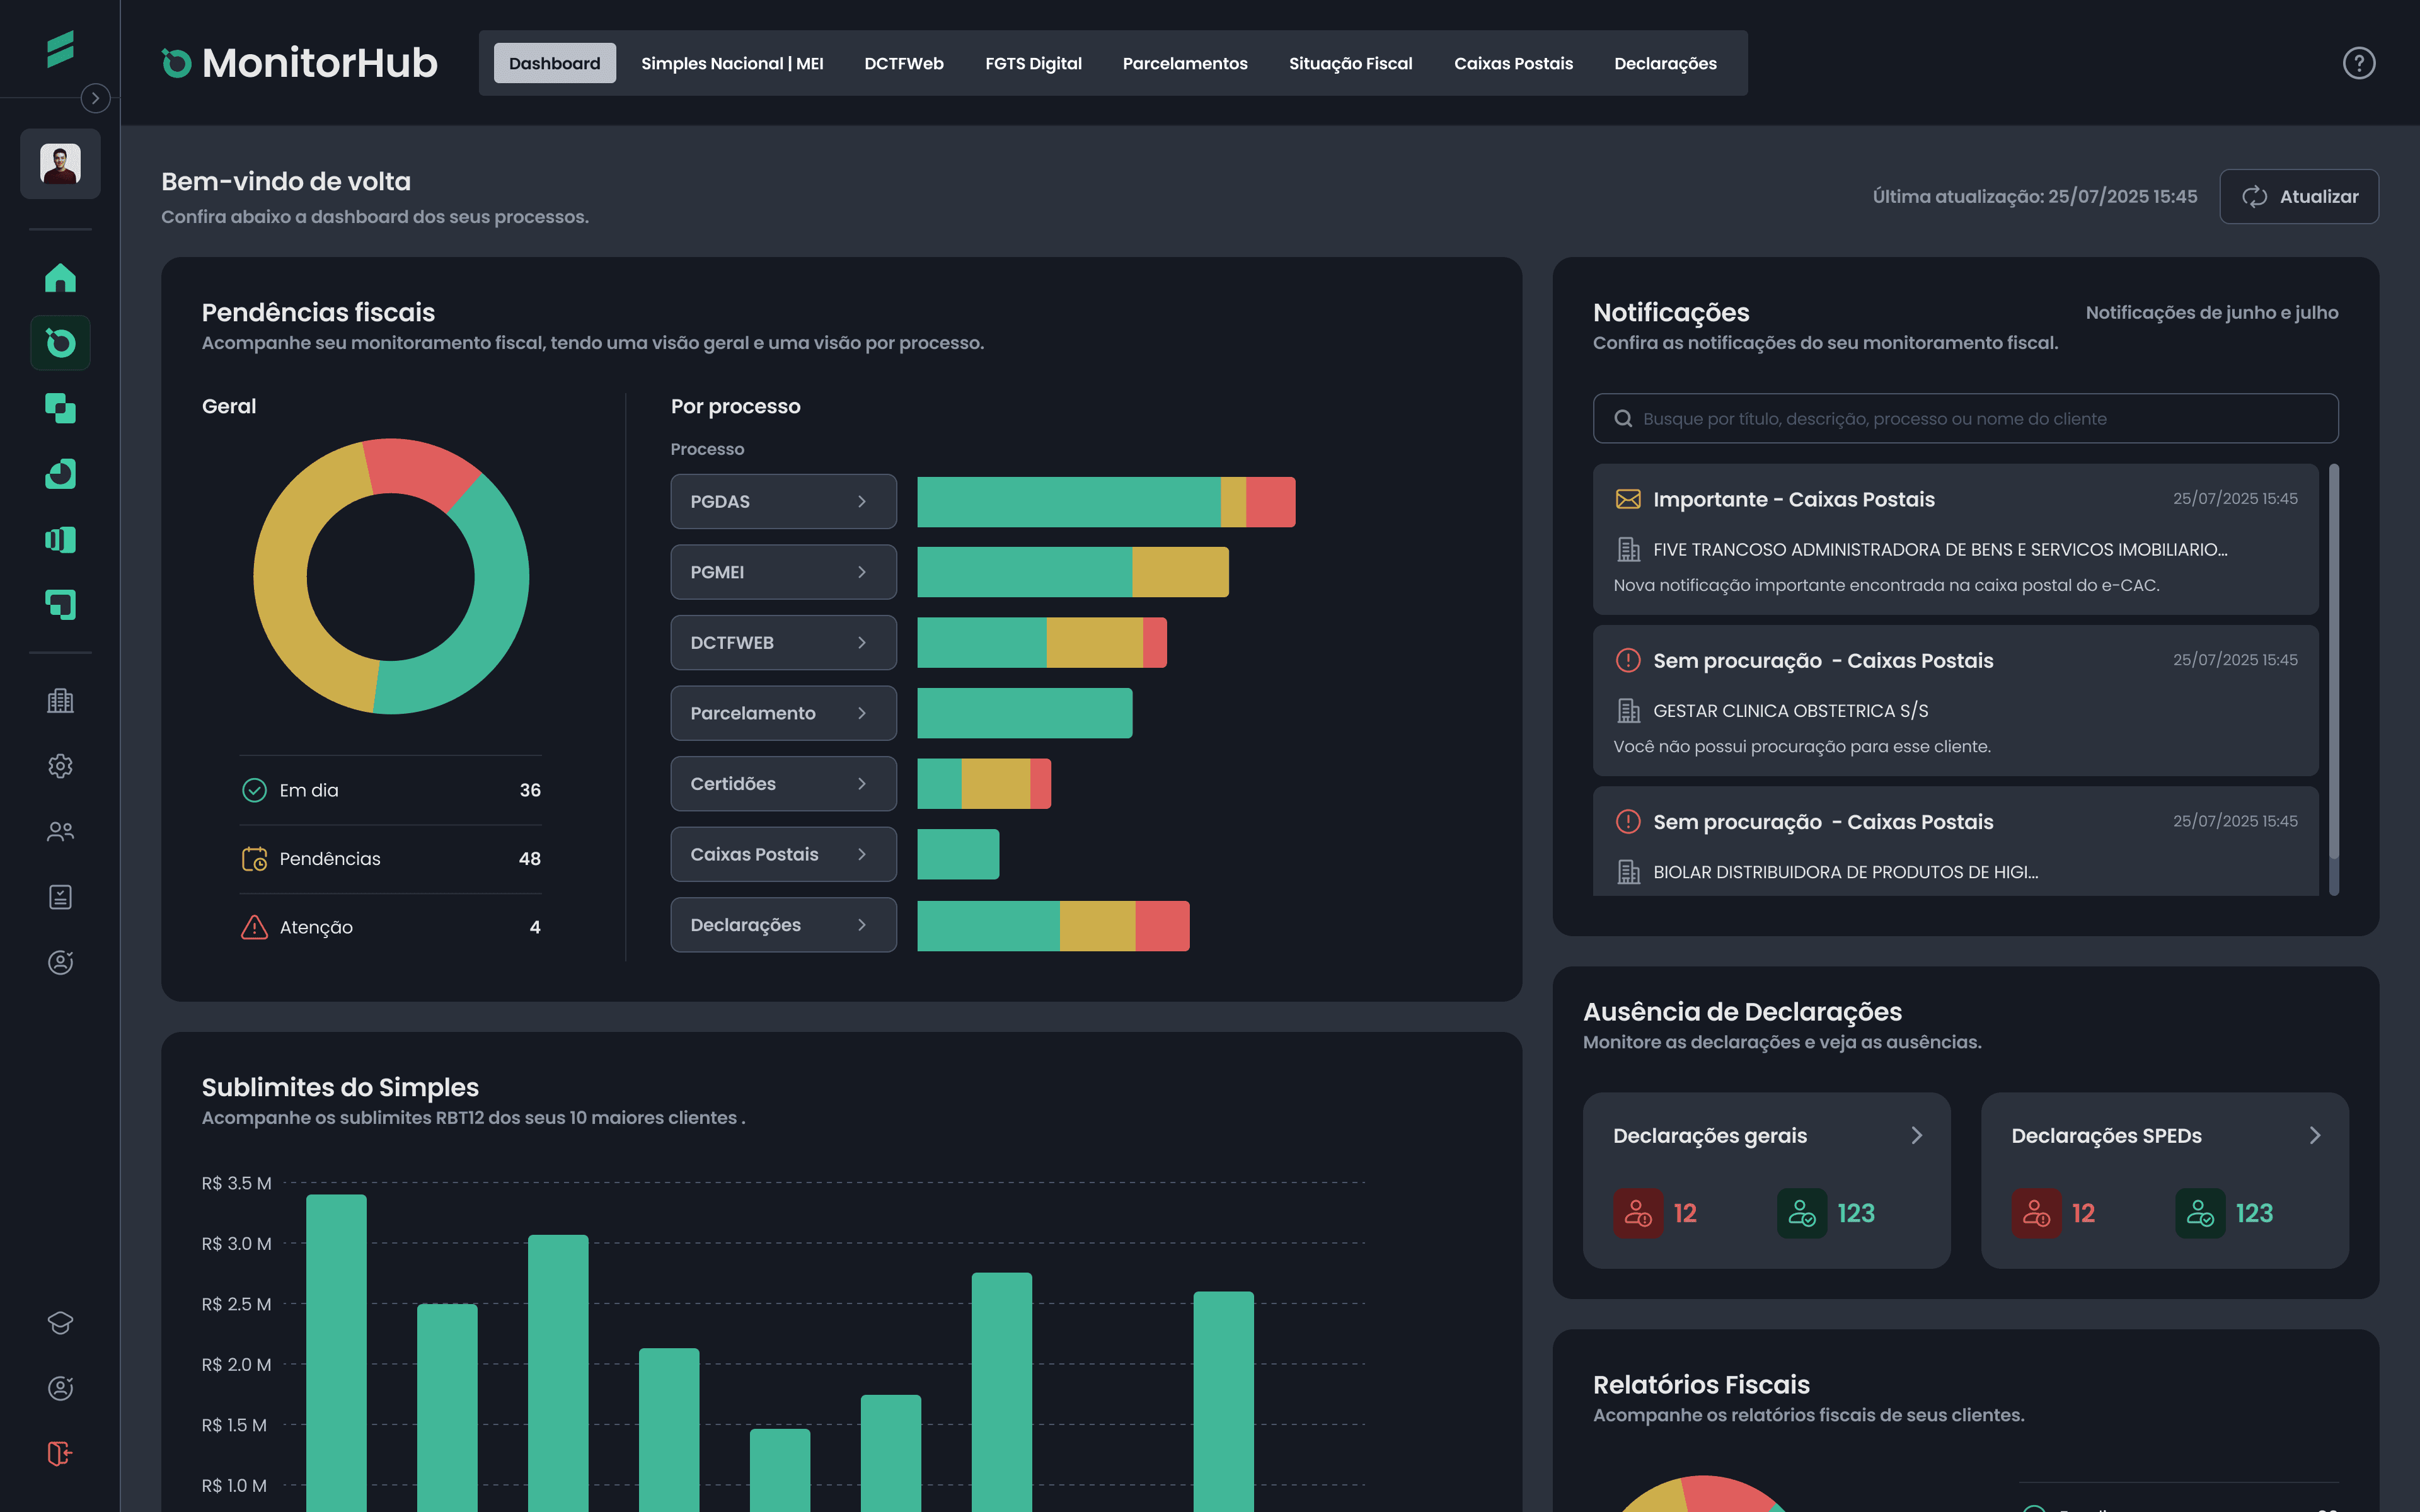This screenshot has height=1512, width=2420.
Task: Open Declarações SPEDs card chevron
Action: click(x=2314, y=1135)
